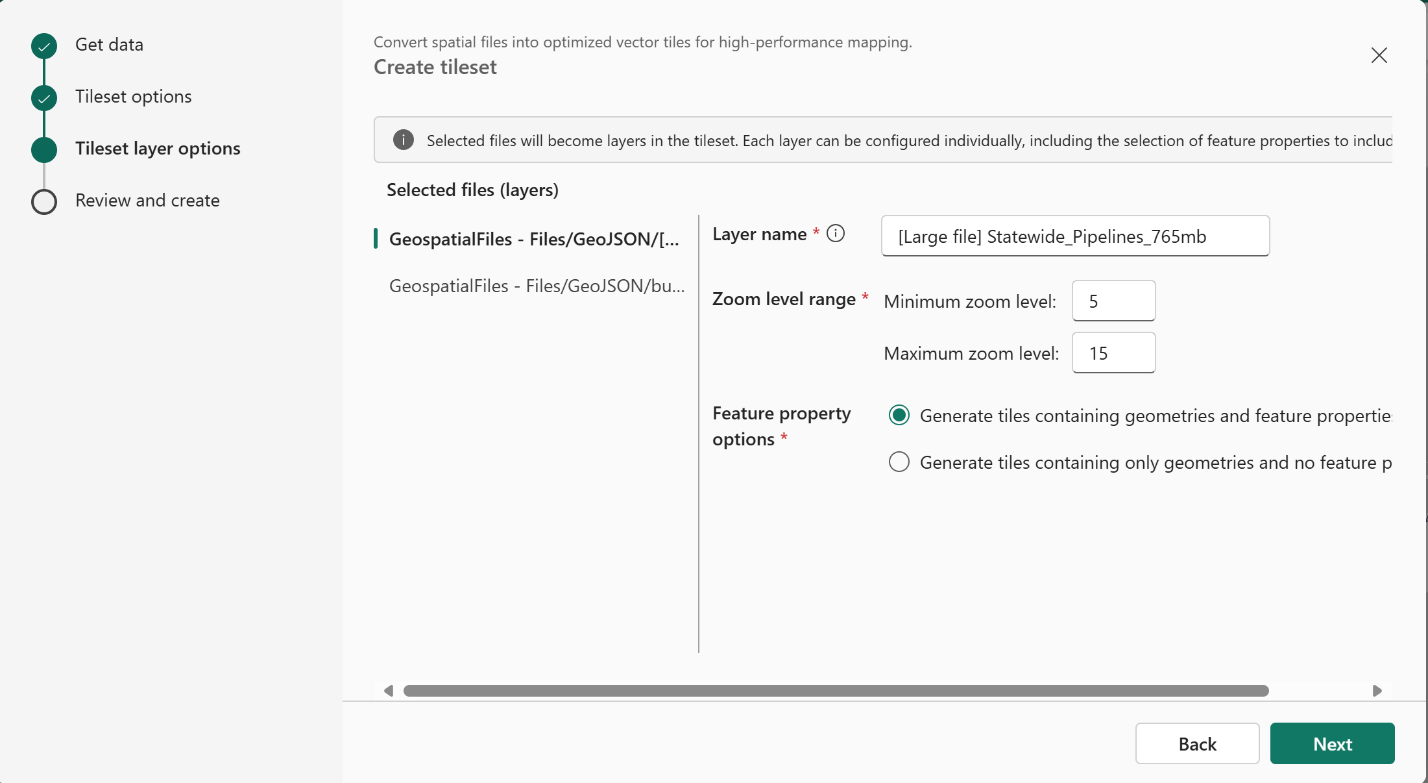
Task: Click the Back button
Action: (x=1197, y=744)
